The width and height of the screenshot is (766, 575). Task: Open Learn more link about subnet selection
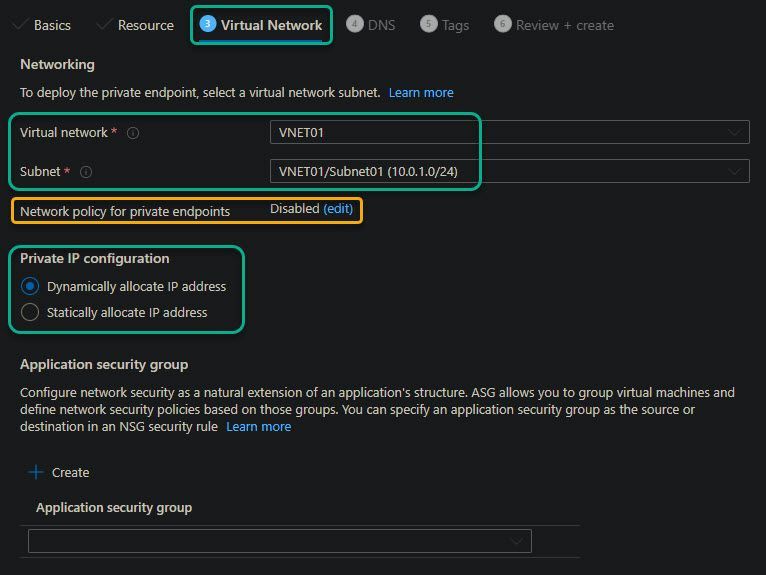421,92
